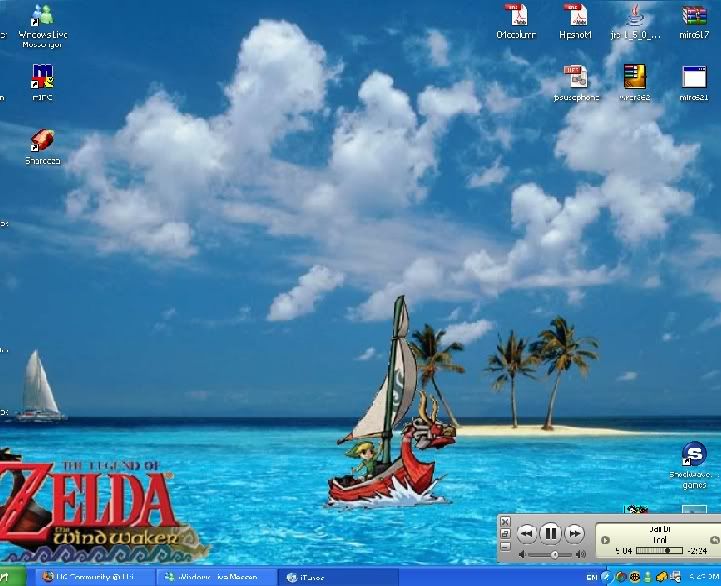The image size is (721, 586).
Task: Click the EN language indicator in taskbar
Action: pos(592,577)
